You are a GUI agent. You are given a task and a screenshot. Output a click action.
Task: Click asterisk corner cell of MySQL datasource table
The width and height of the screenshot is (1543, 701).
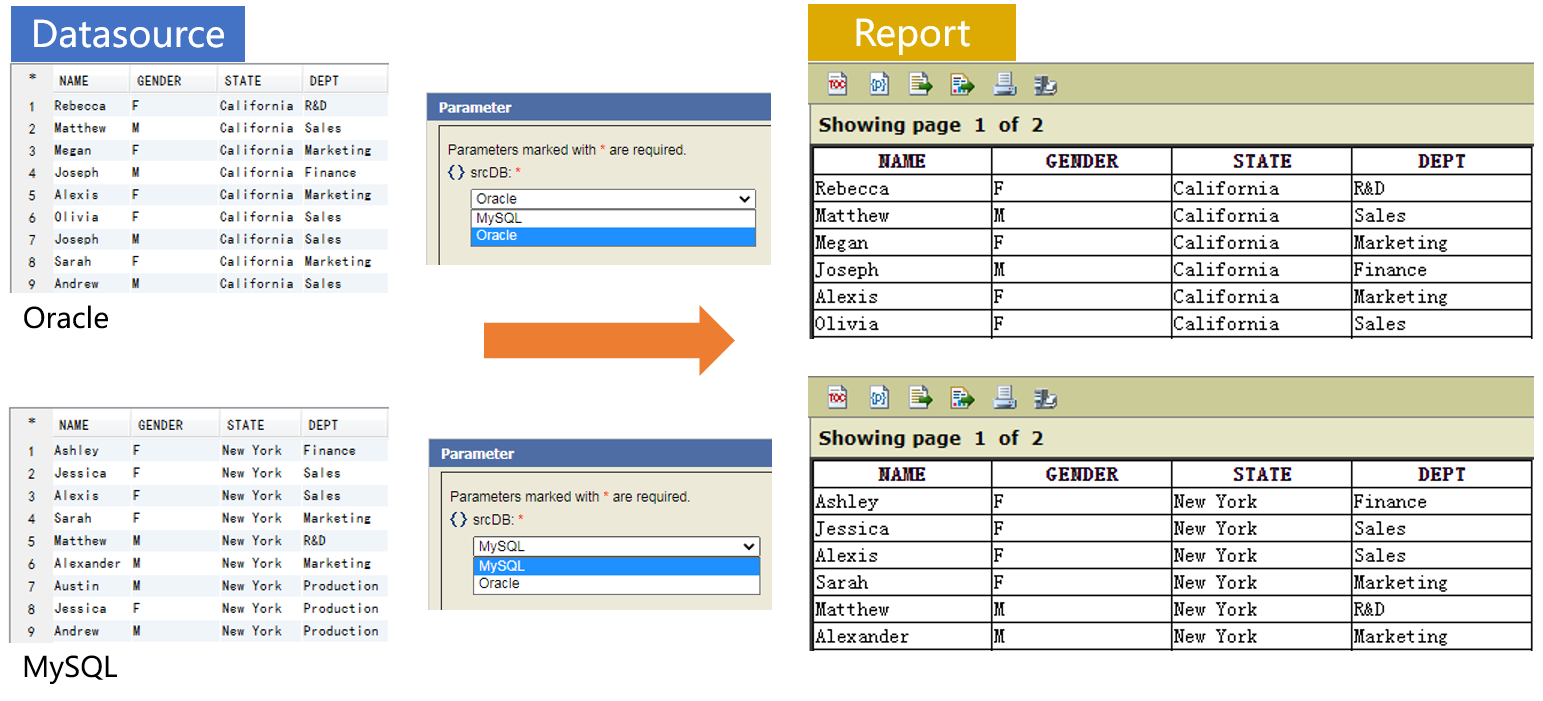[32, 422]
